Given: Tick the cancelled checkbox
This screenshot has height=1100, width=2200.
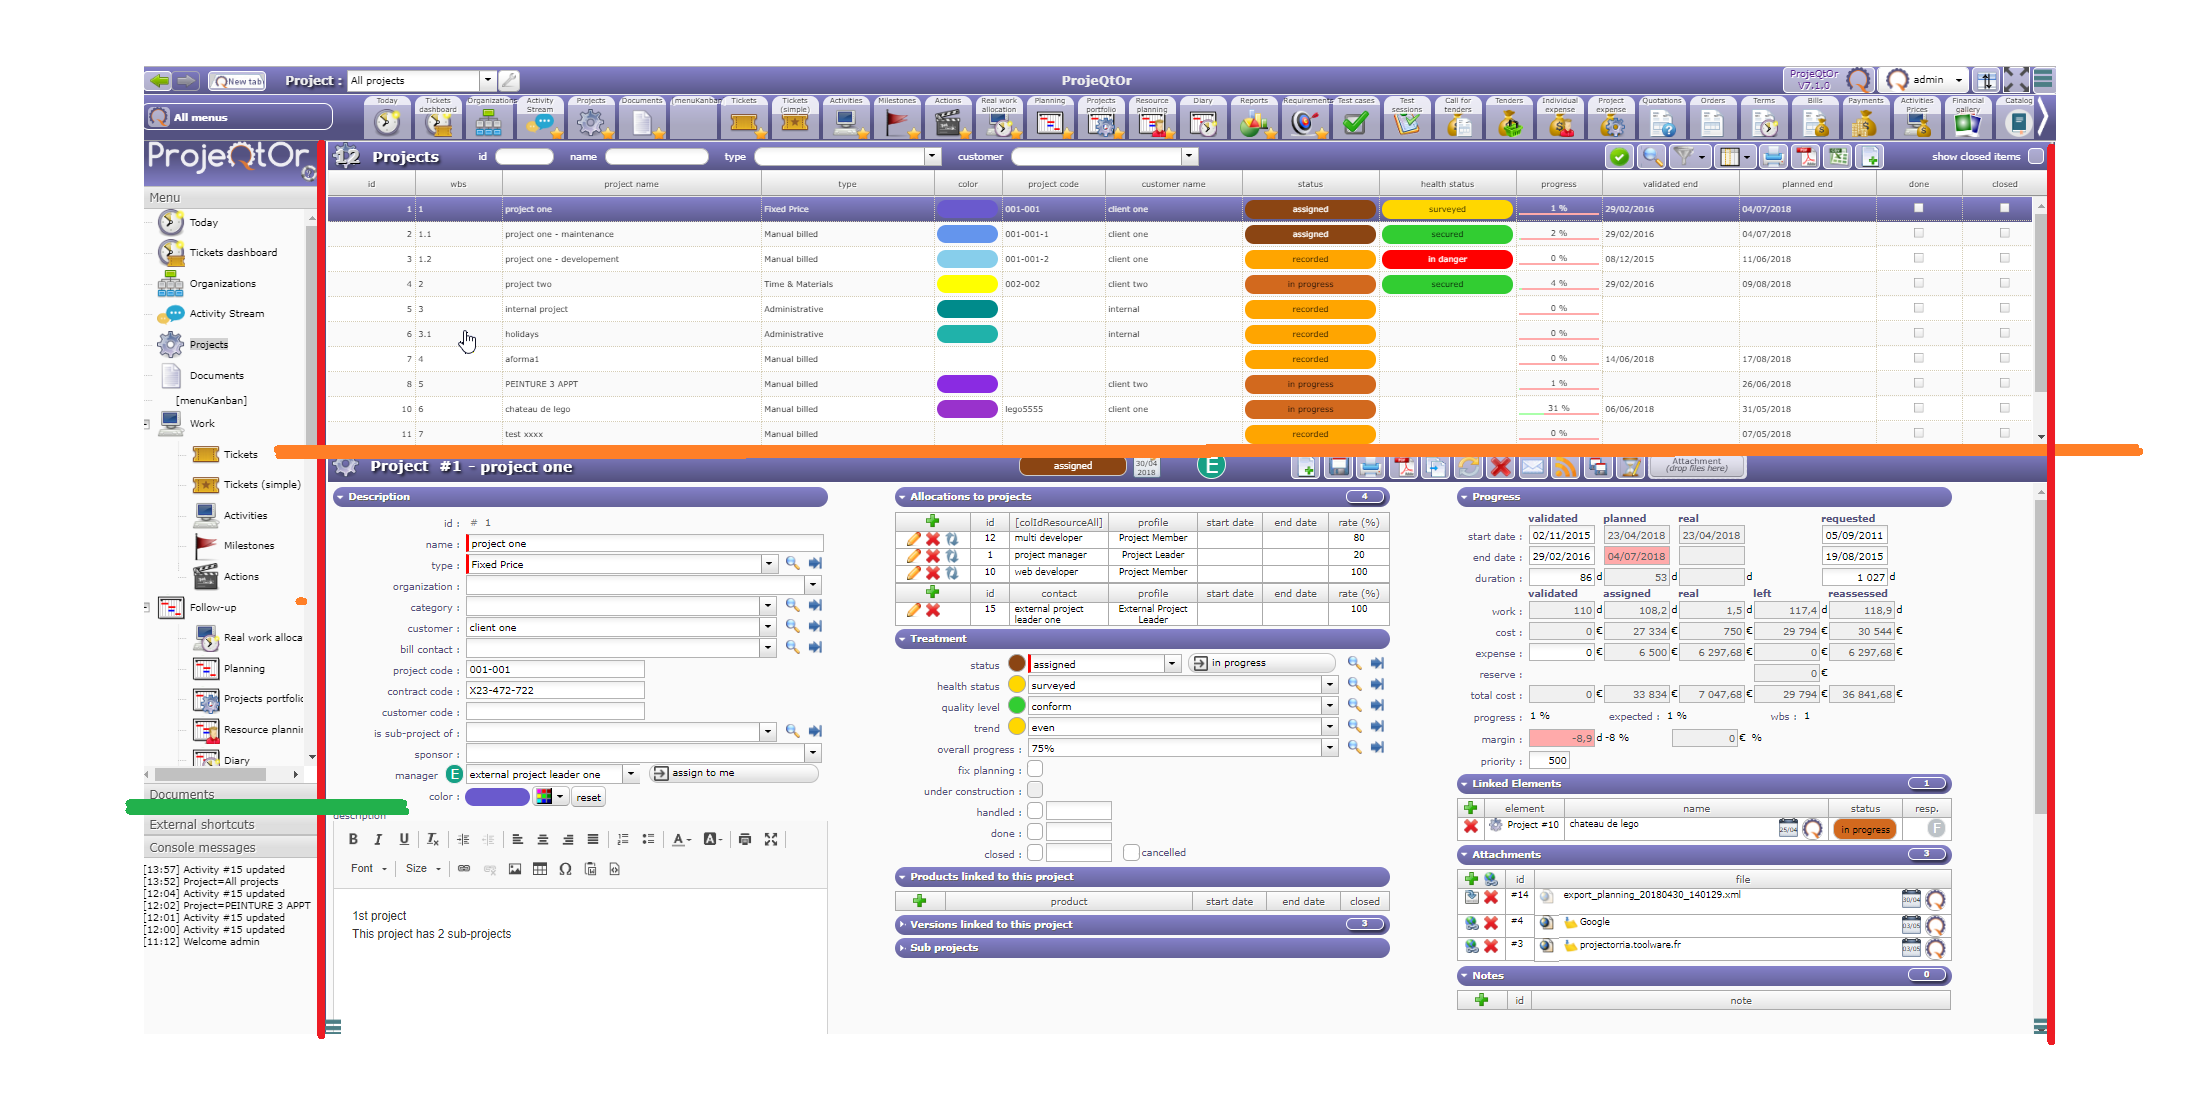Looking at the screenshot, I should click(1131, 852).
